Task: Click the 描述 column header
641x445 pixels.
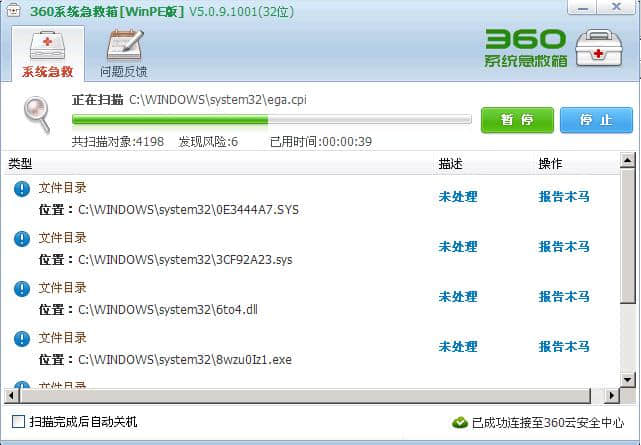Action: pyautogui.click(x=450, y=164)
